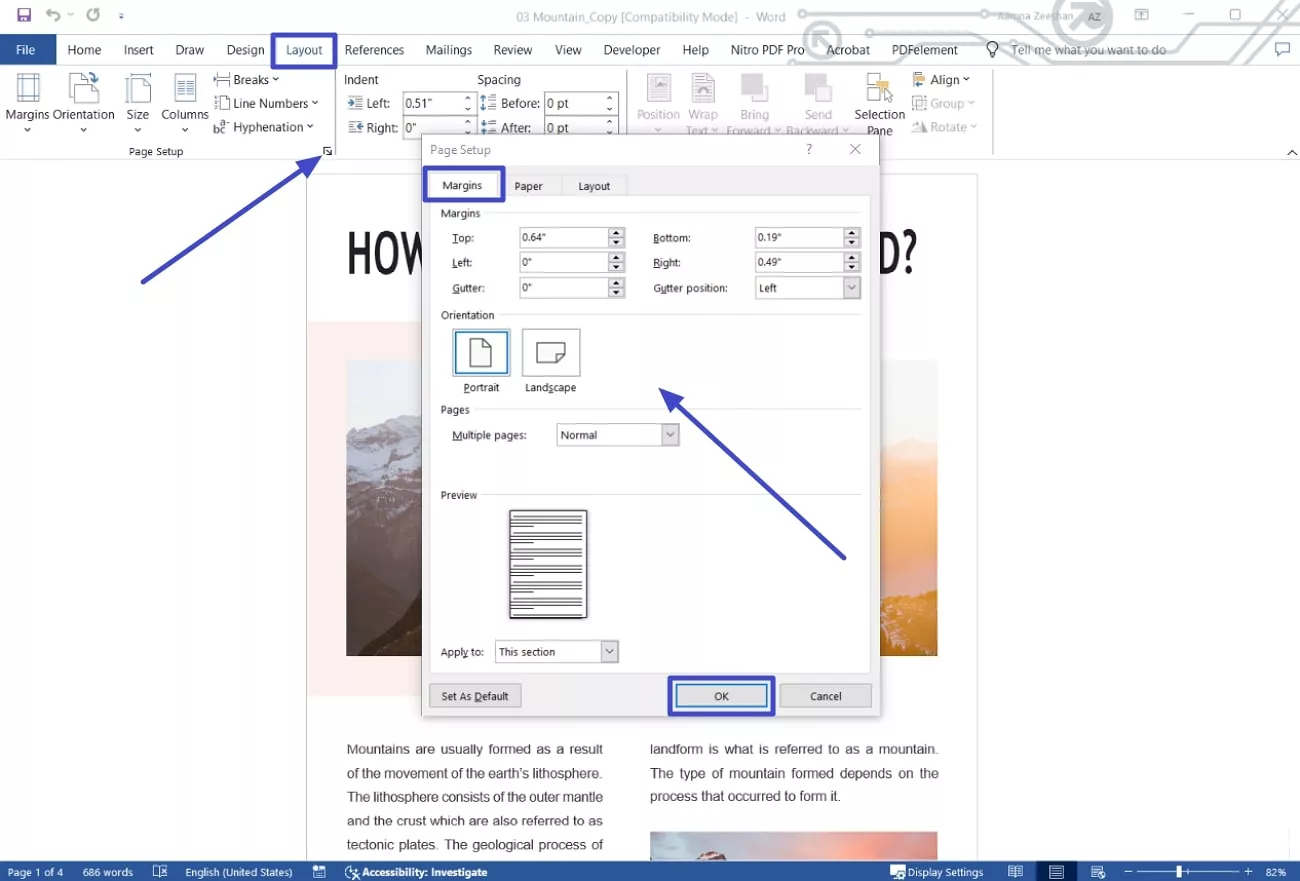Adjust the zoom slider in the status bar

pos(1180,872)
